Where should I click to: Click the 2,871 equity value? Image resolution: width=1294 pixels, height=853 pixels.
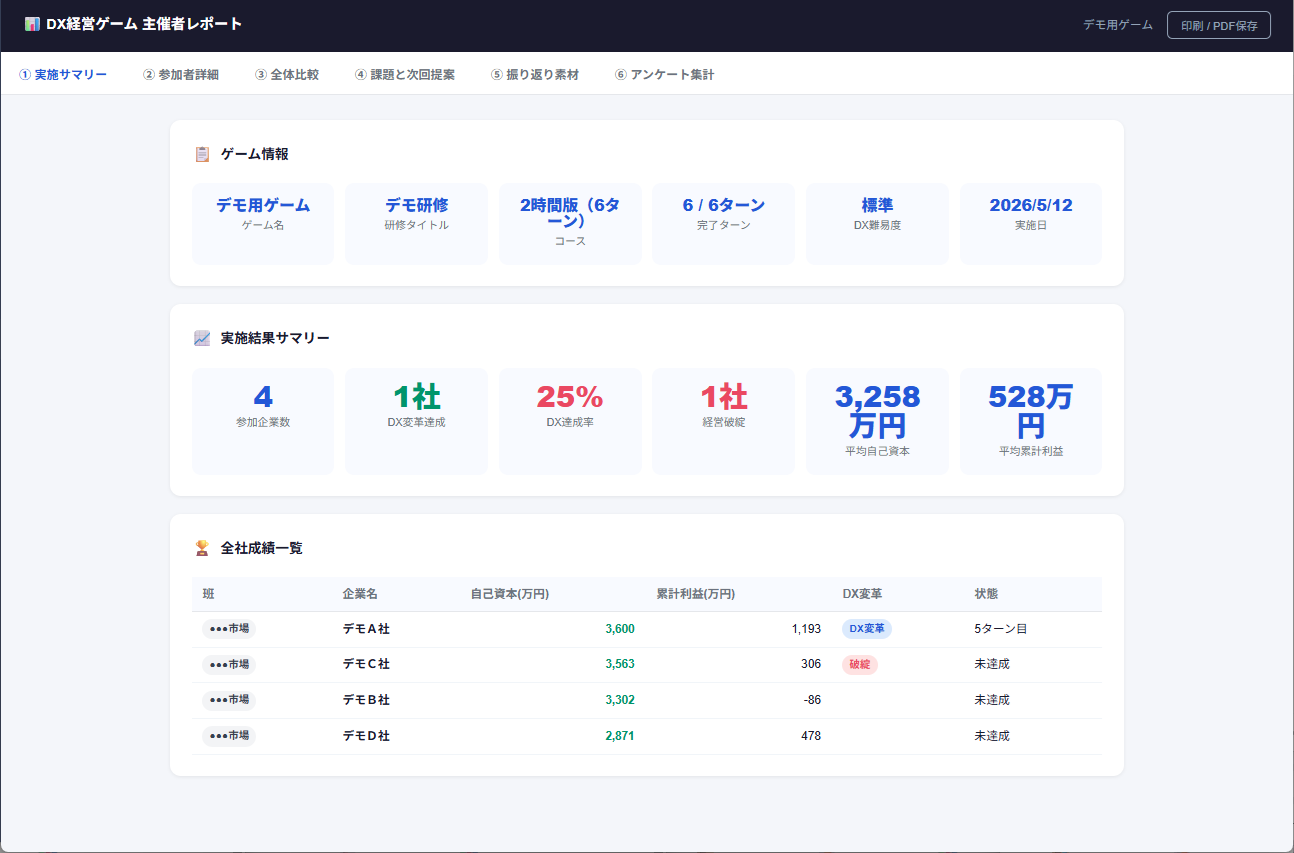point(620,736)
